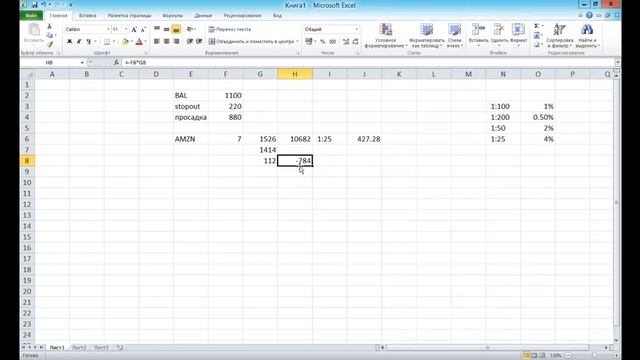Click the decrease indent icon
640x360 pixels.
tap(190, 41)
